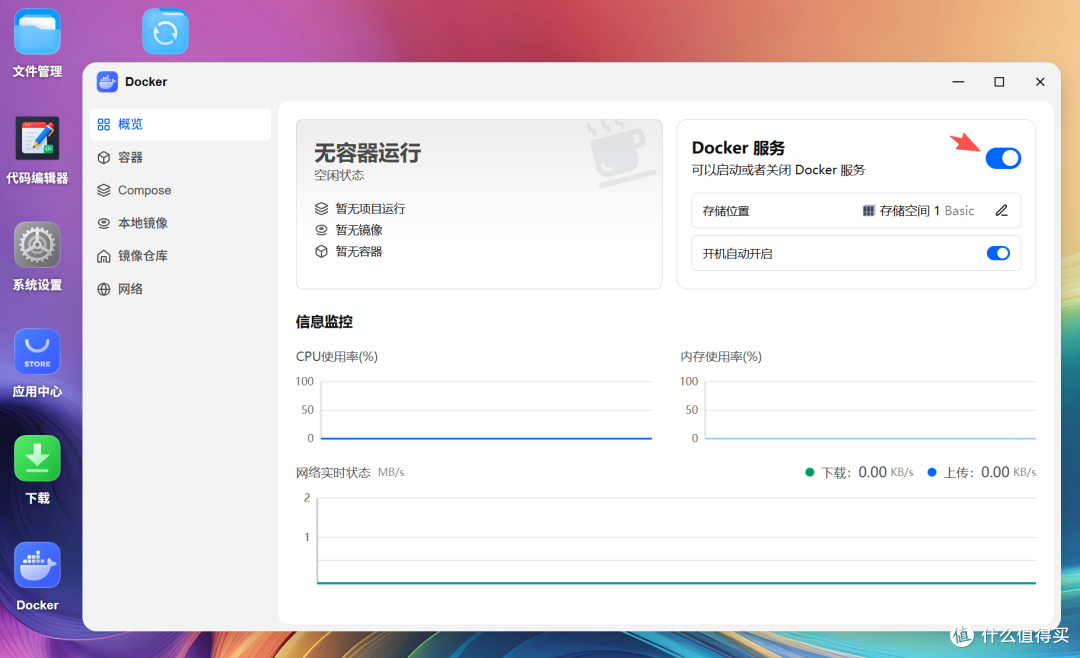1080x658 pixels.
Task: Click the 容器 cube icon in sidebar
Action: pyautogui.click(x=104, y=157)
